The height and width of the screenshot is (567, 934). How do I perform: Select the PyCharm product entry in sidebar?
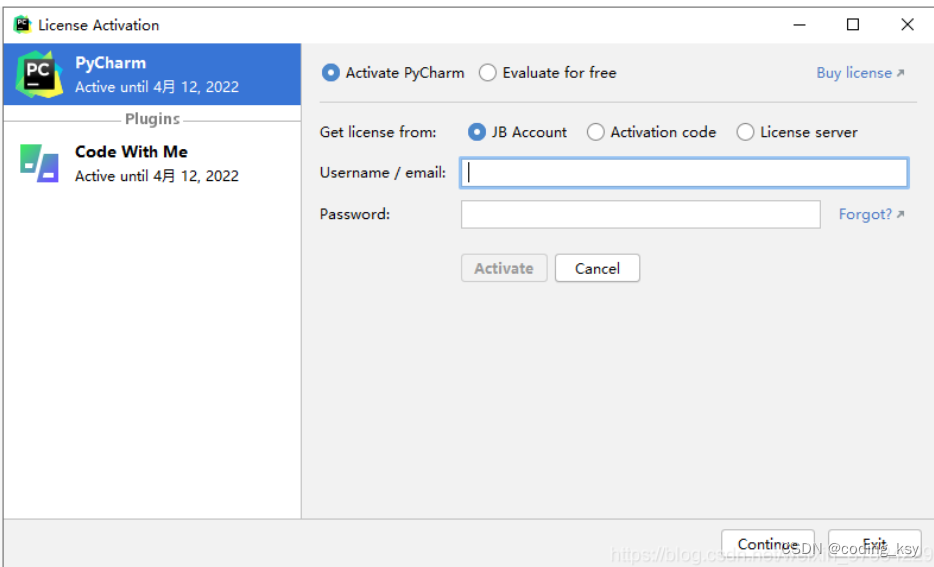pos(152,74)
